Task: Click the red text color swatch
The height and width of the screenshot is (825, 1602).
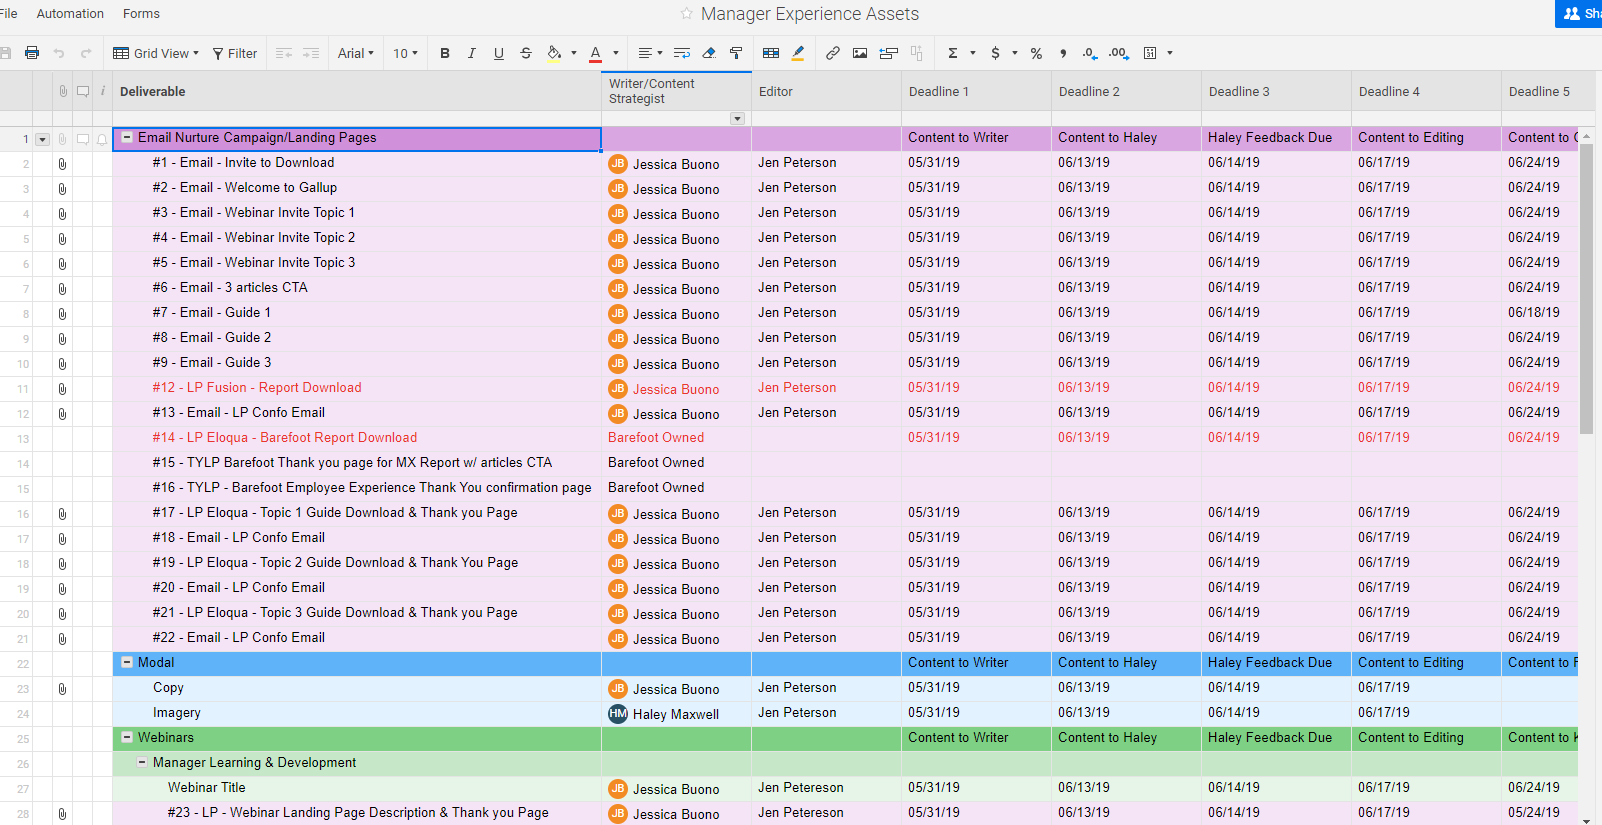Action: pos(596,53)
